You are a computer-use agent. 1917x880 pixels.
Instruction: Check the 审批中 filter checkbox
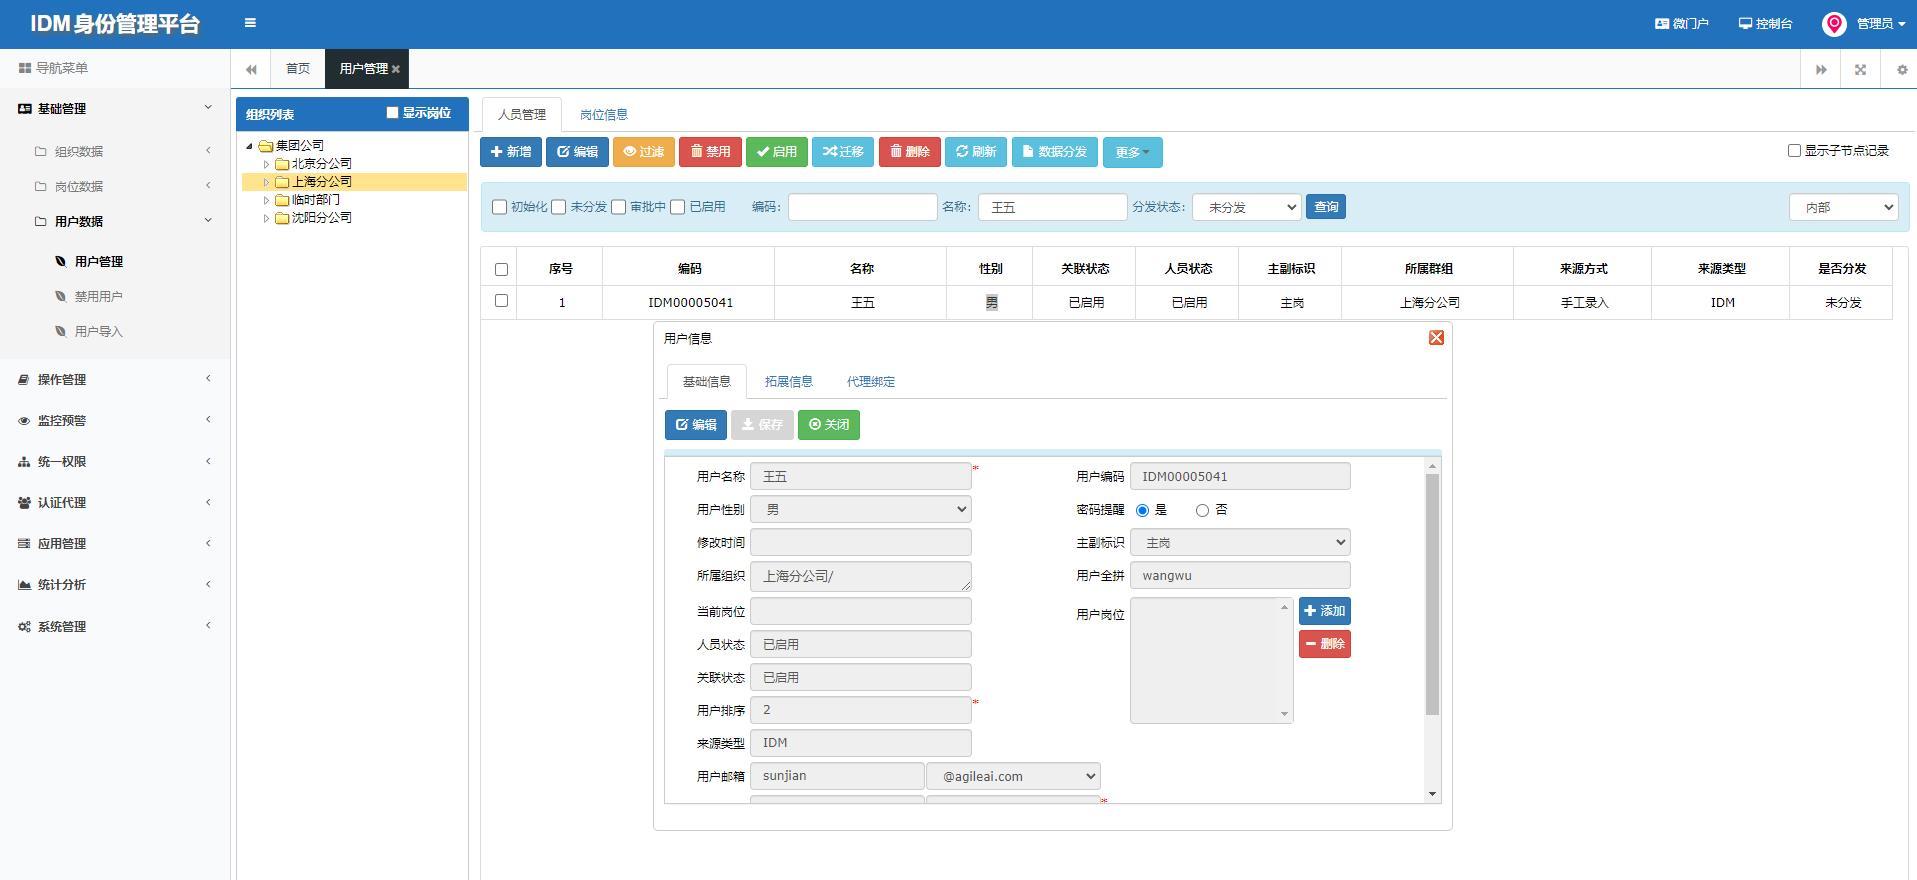click(x=618, y=207)
